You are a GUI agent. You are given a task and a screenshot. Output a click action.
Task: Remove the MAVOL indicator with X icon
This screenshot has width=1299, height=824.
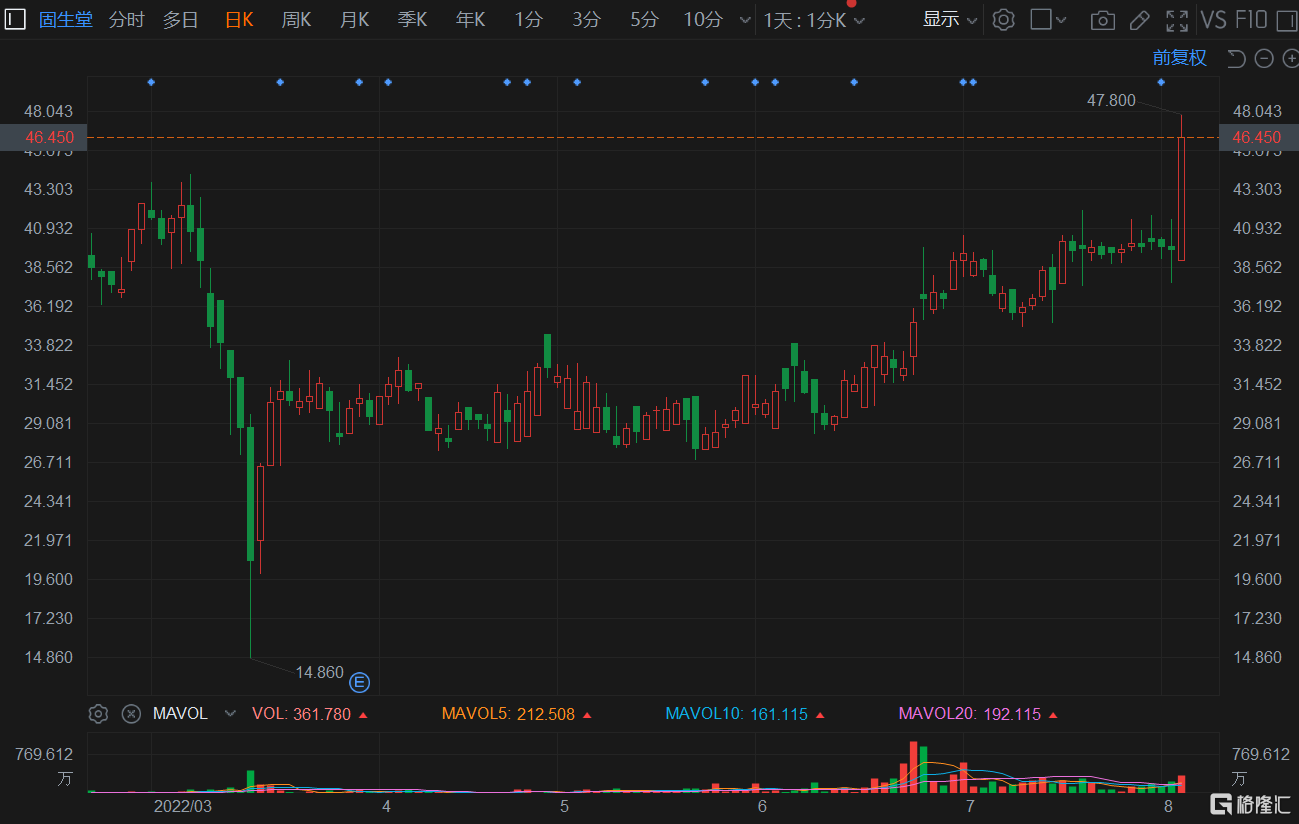coord(131,714)
